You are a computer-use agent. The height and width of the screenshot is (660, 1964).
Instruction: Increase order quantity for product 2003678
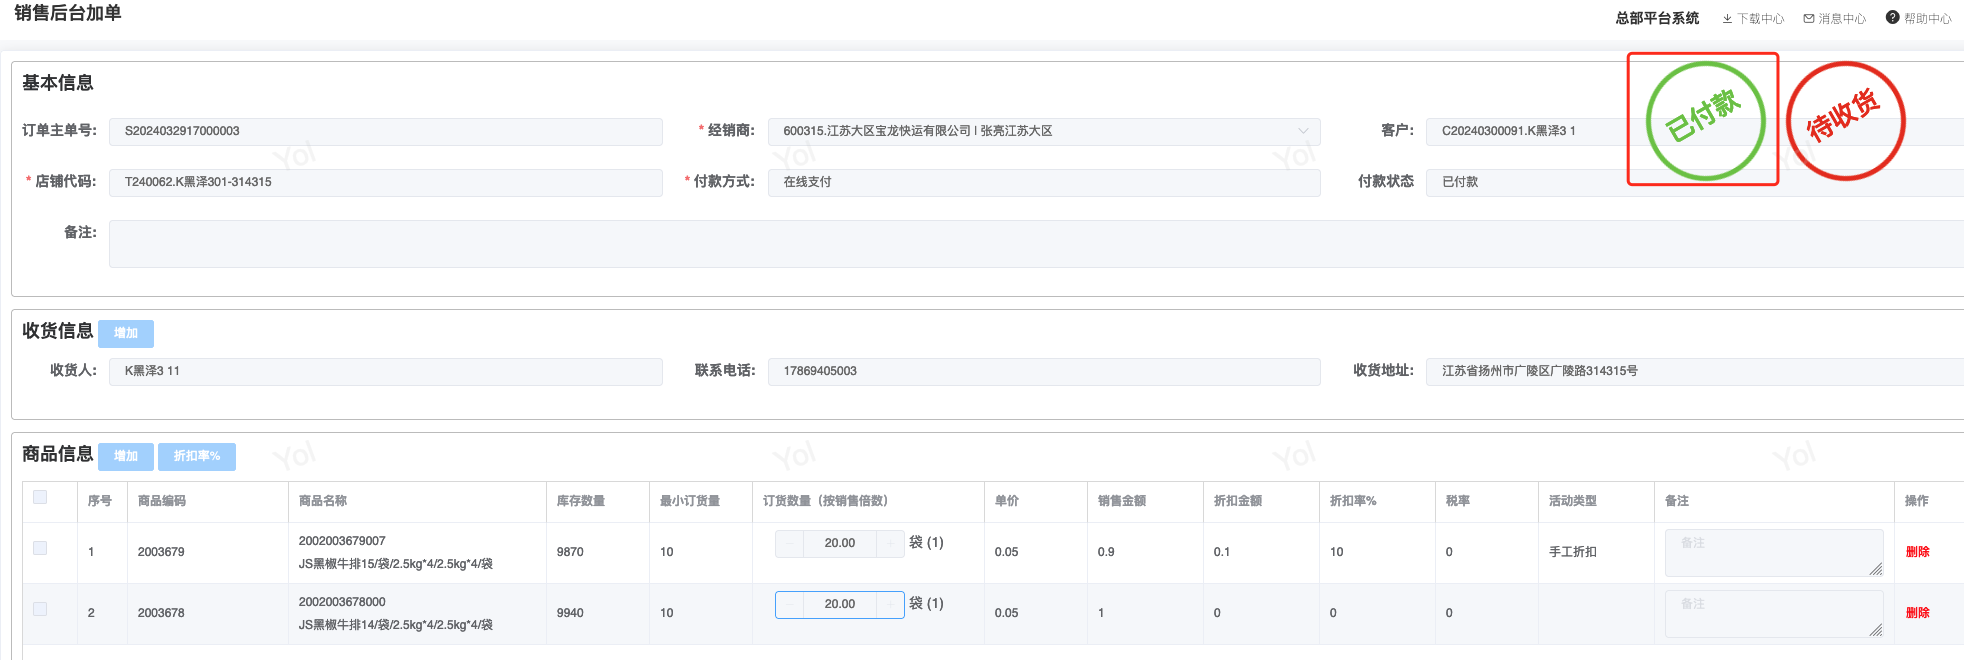890,605
